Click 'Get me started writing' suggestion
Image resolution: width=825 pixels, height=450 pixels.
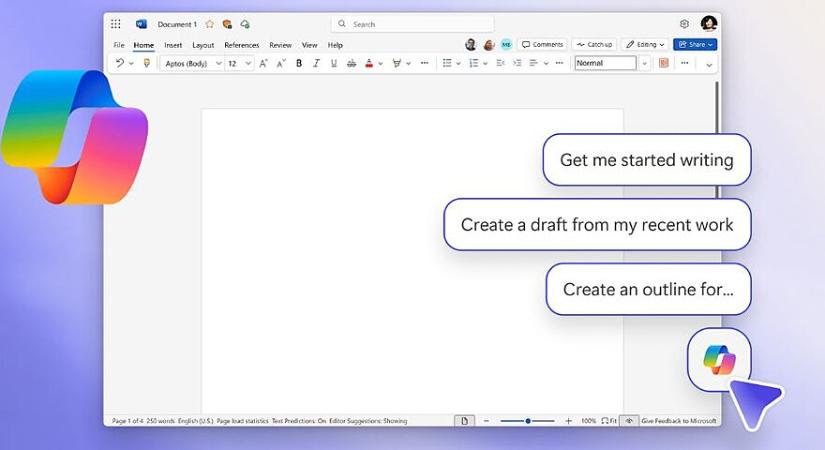[647, 159]
